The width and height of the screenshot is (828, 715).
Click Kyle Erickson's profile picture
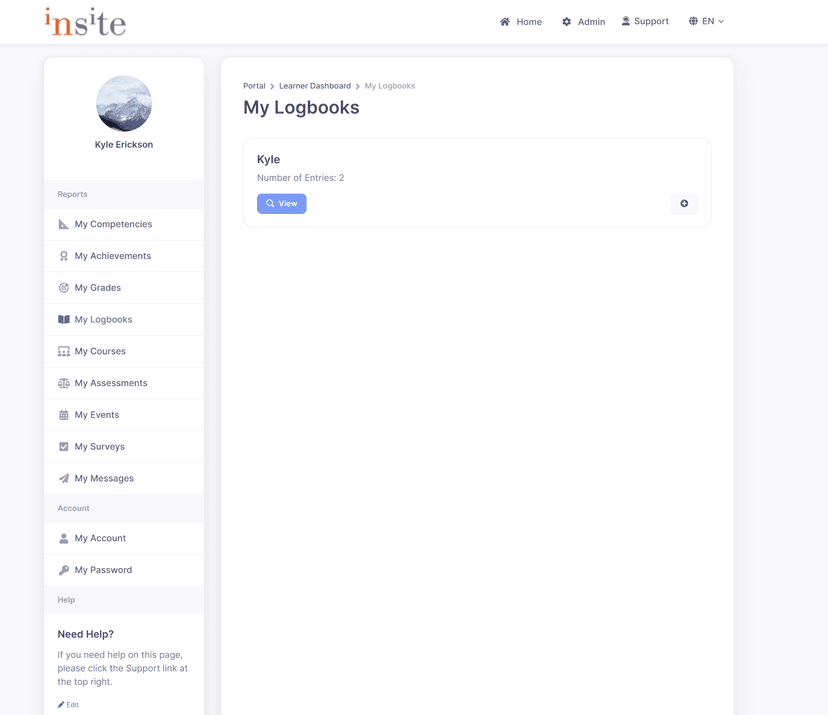point(124,104)
